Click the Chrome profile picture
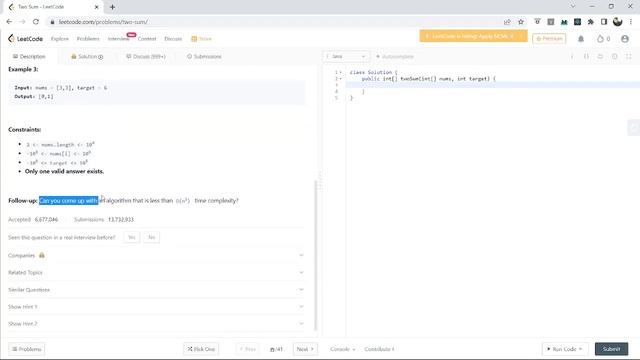The image size is (640, 360). coord(618,22)
